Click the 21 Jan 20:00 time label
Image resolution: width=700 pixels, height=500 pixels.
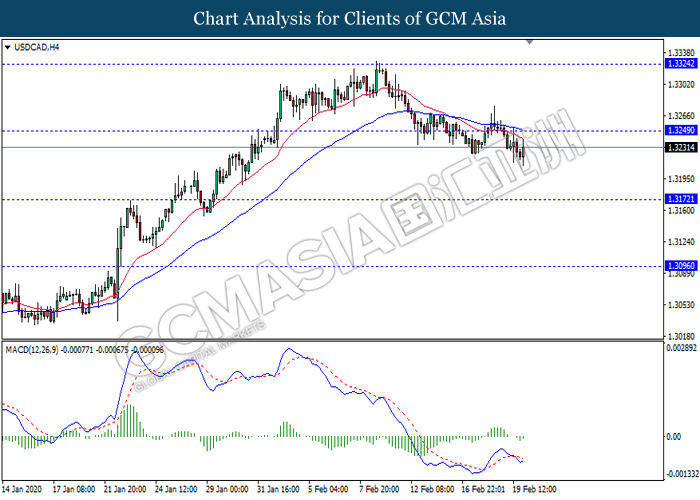125,490
